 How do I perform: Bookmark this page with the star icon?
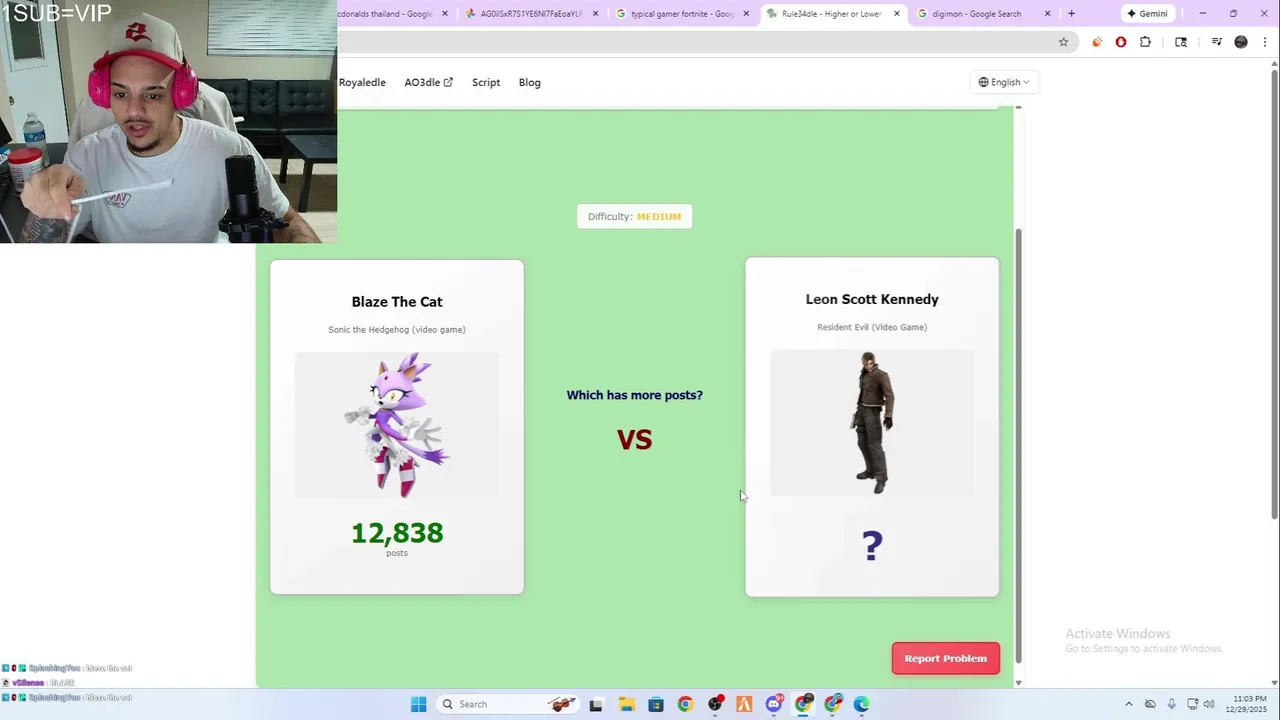tap(1063, 42)
